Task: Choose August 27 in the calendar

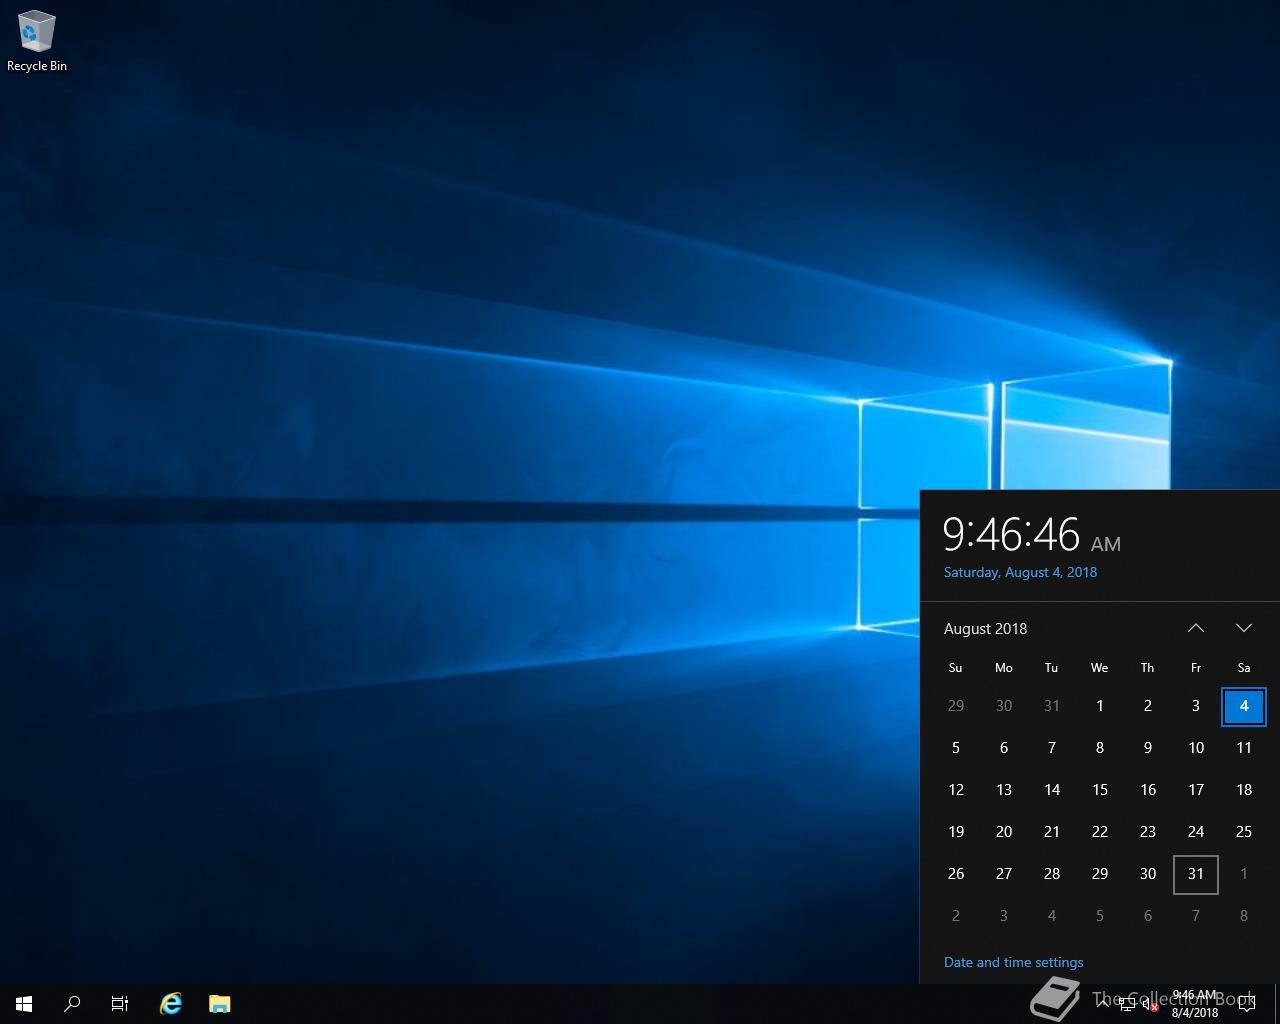Action: [1004, 874]
